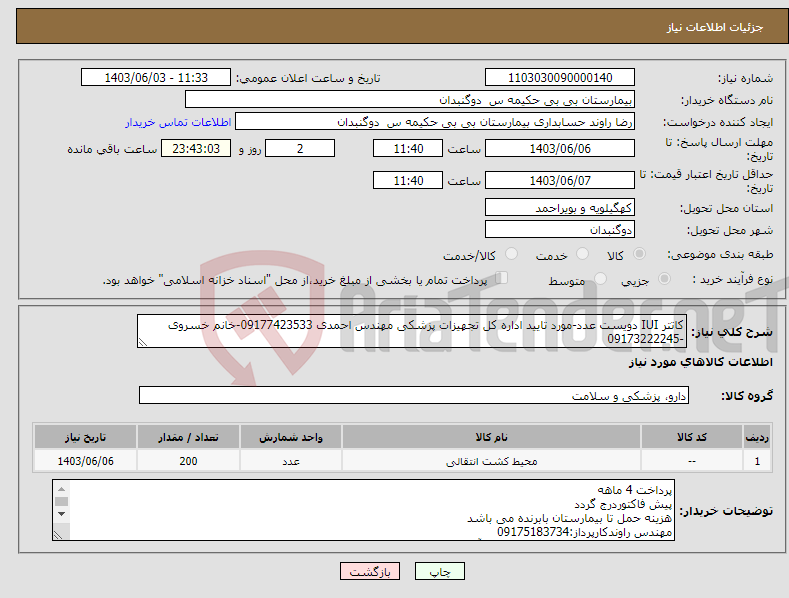Select the خدمت radio button

582,254
